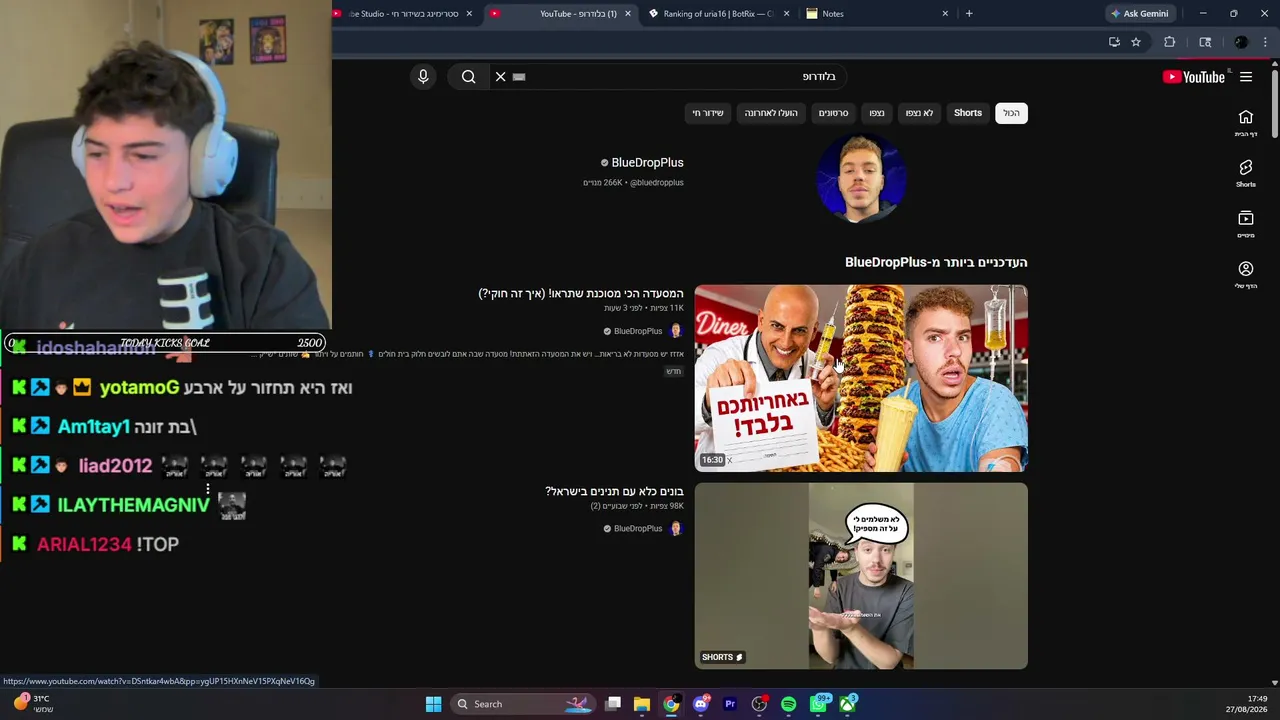Open the burger Diner video thumbnail
Screen dimensions: 1280x720
(861, 378)
